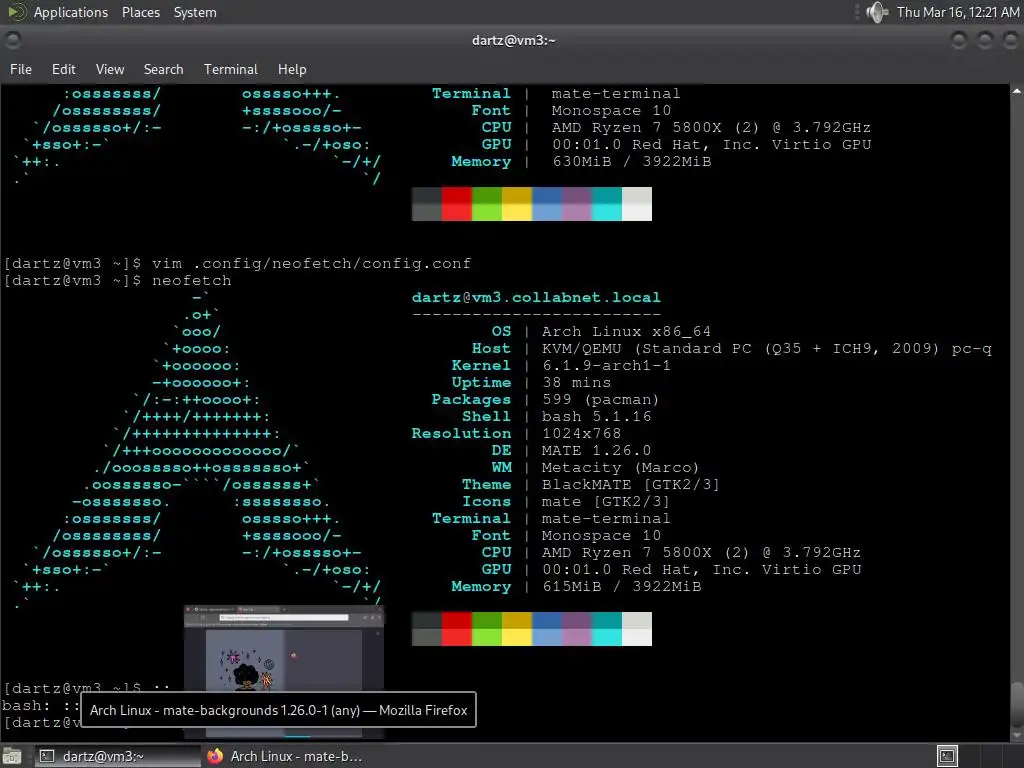
Task: Click theme value 'BlackMATE [GTK2/3]'
Action: click(x=630, y=484)
